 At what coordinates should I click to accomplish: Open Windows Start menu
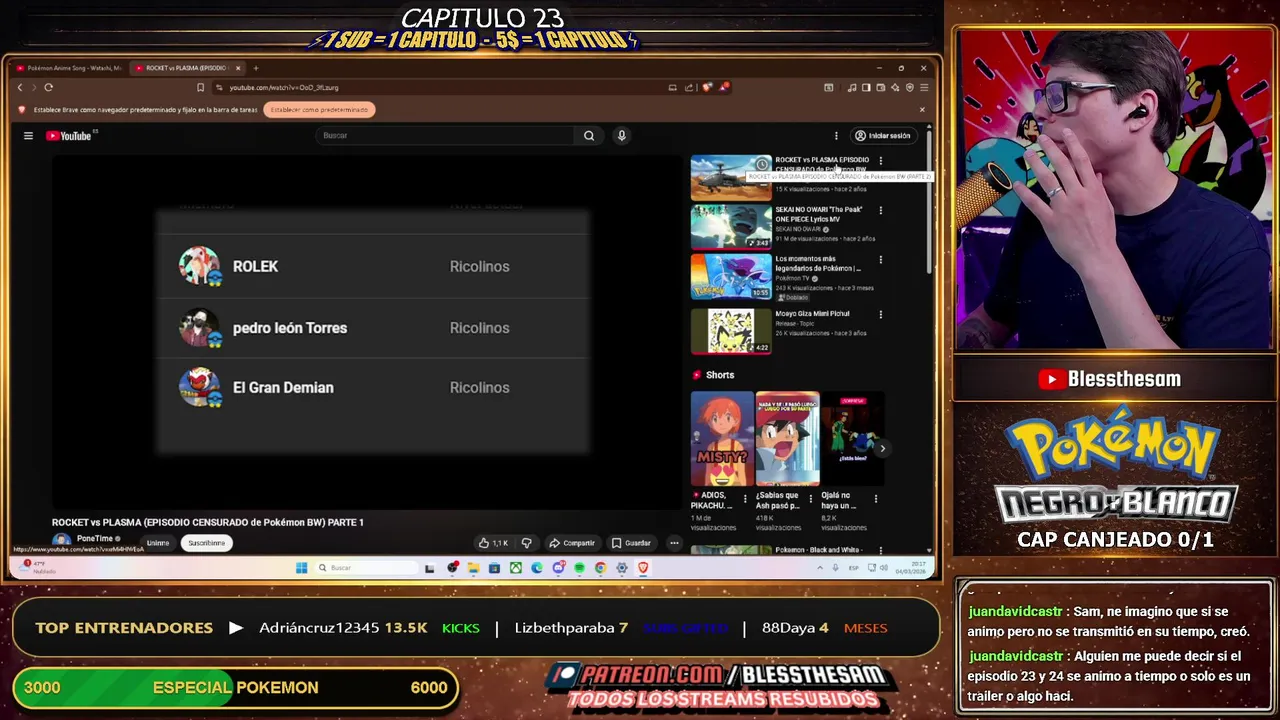point(301,568)
